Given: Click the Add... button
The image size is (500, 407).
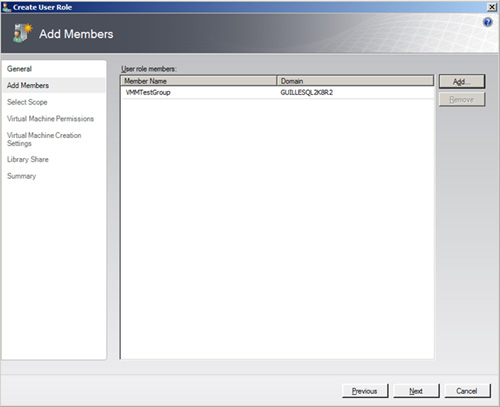Looking at the screenshot, I should (462, 82).
